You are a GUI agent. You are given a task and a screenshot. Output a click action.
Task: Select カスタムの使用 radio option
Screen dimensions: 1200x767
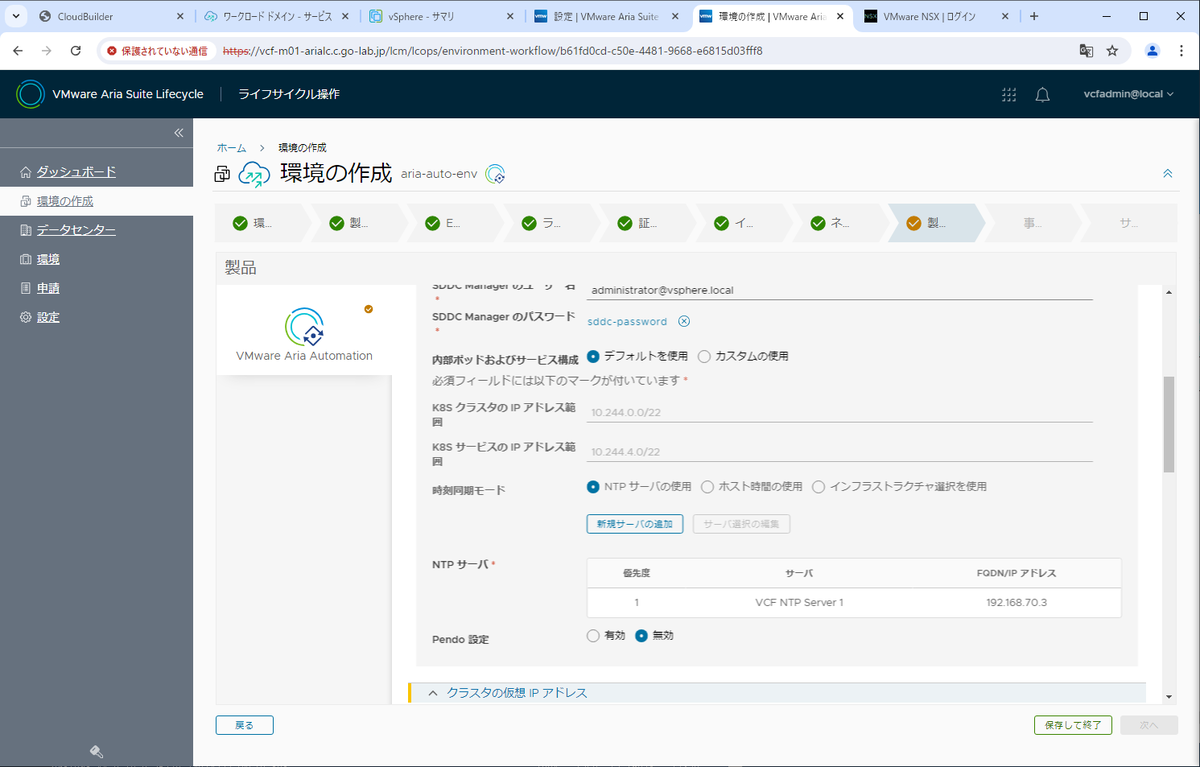[704, 356]
